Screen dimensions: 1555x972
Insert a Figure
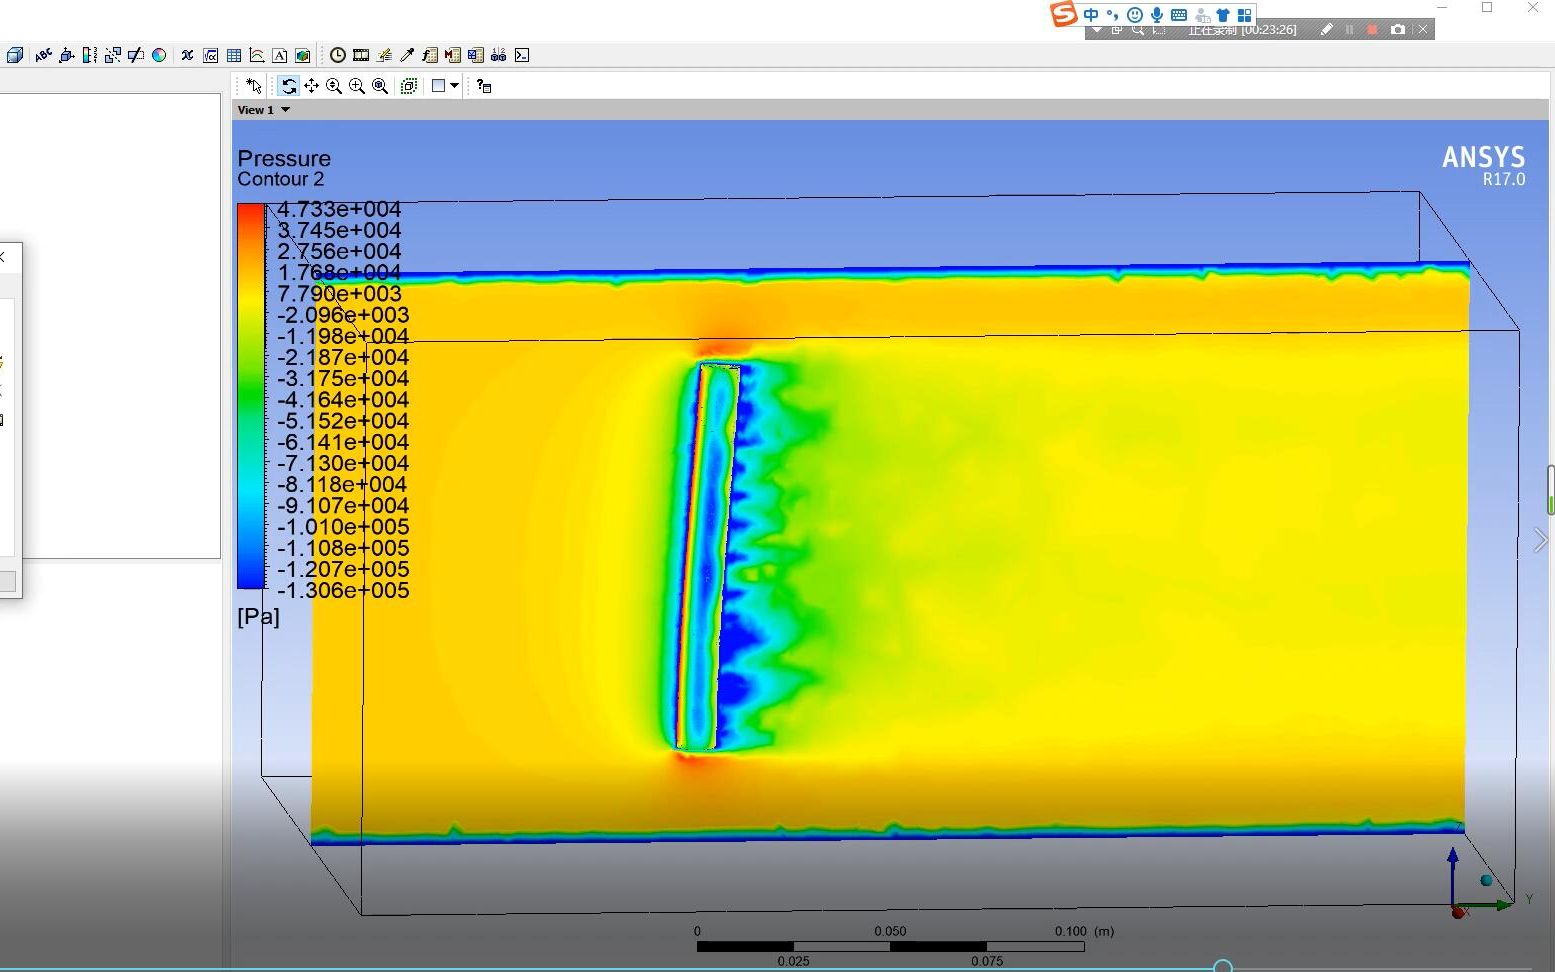[302, 55]
